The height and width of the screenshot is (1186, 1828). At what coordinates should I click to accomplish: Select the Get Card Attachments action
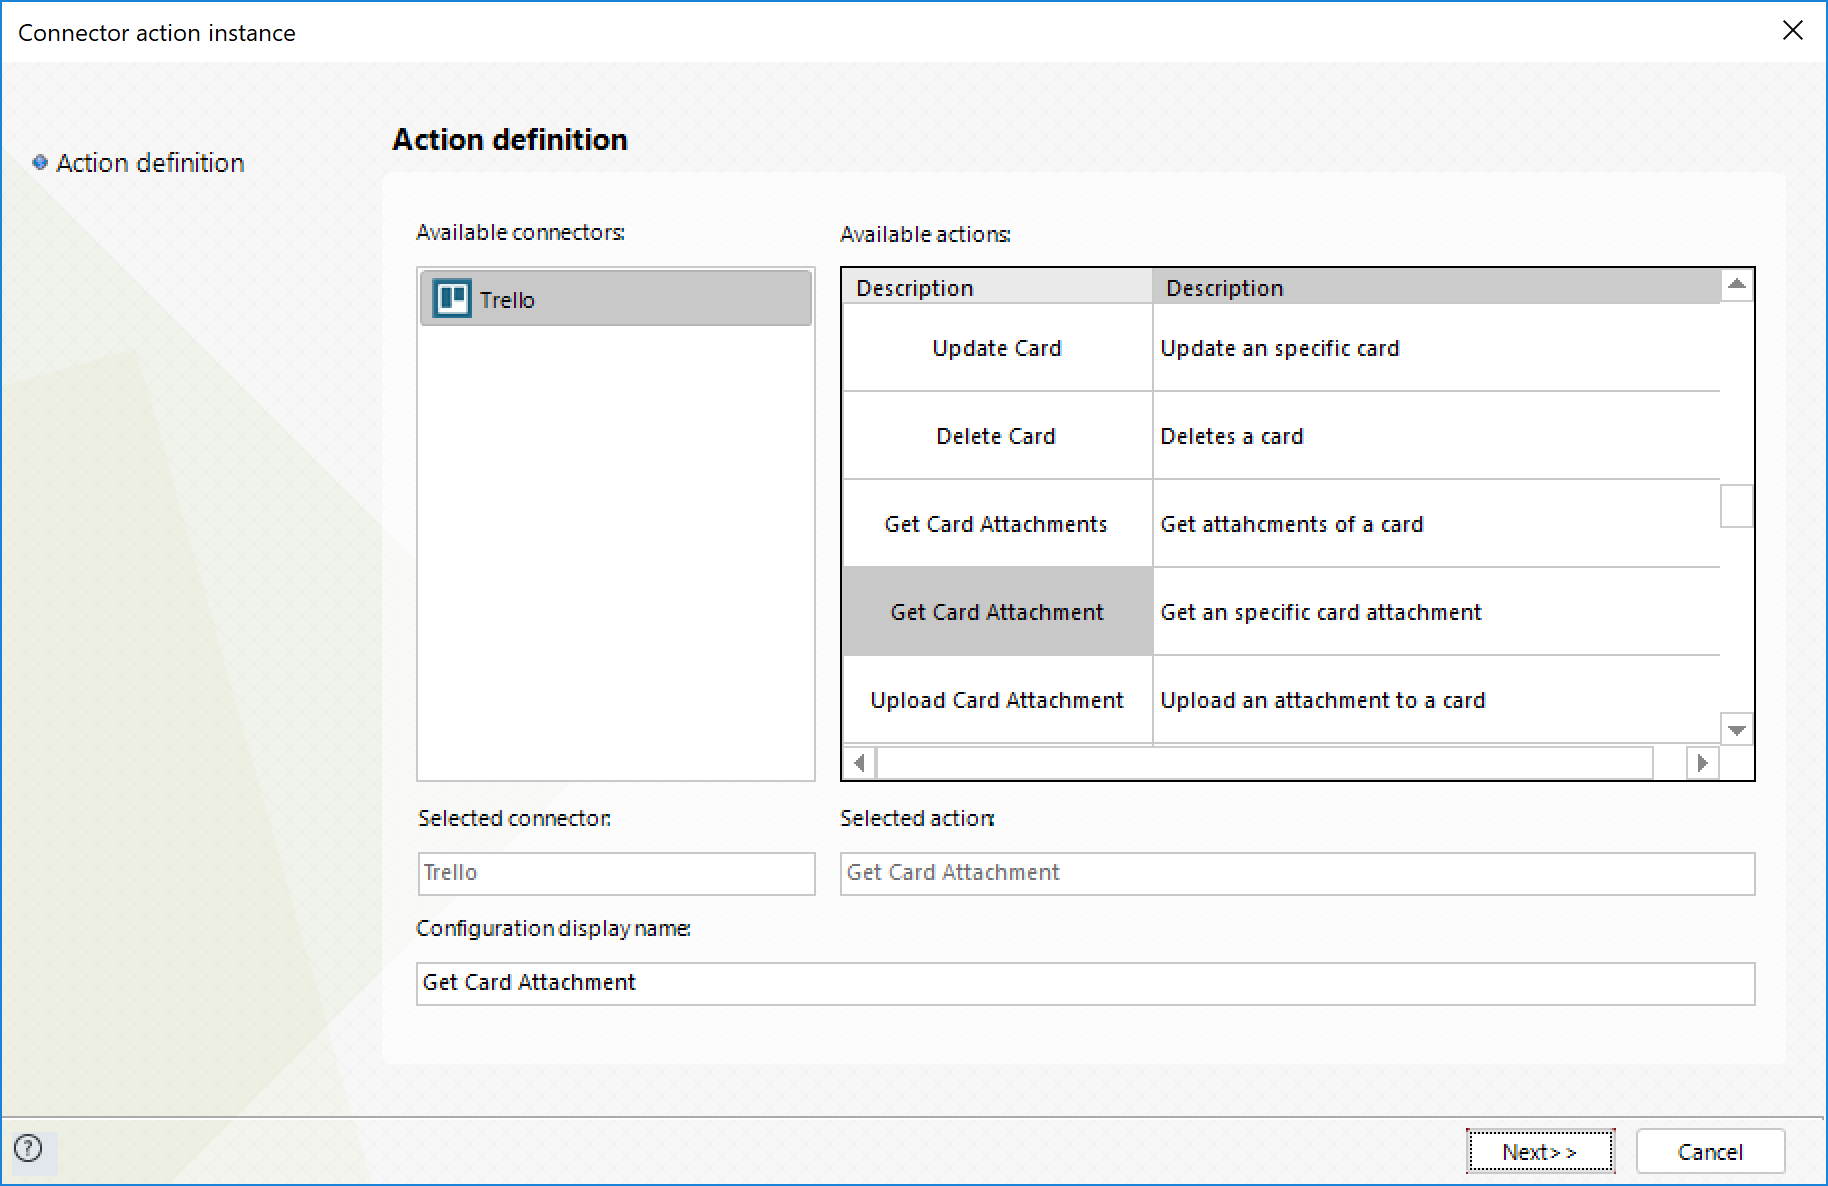(997, 524)
